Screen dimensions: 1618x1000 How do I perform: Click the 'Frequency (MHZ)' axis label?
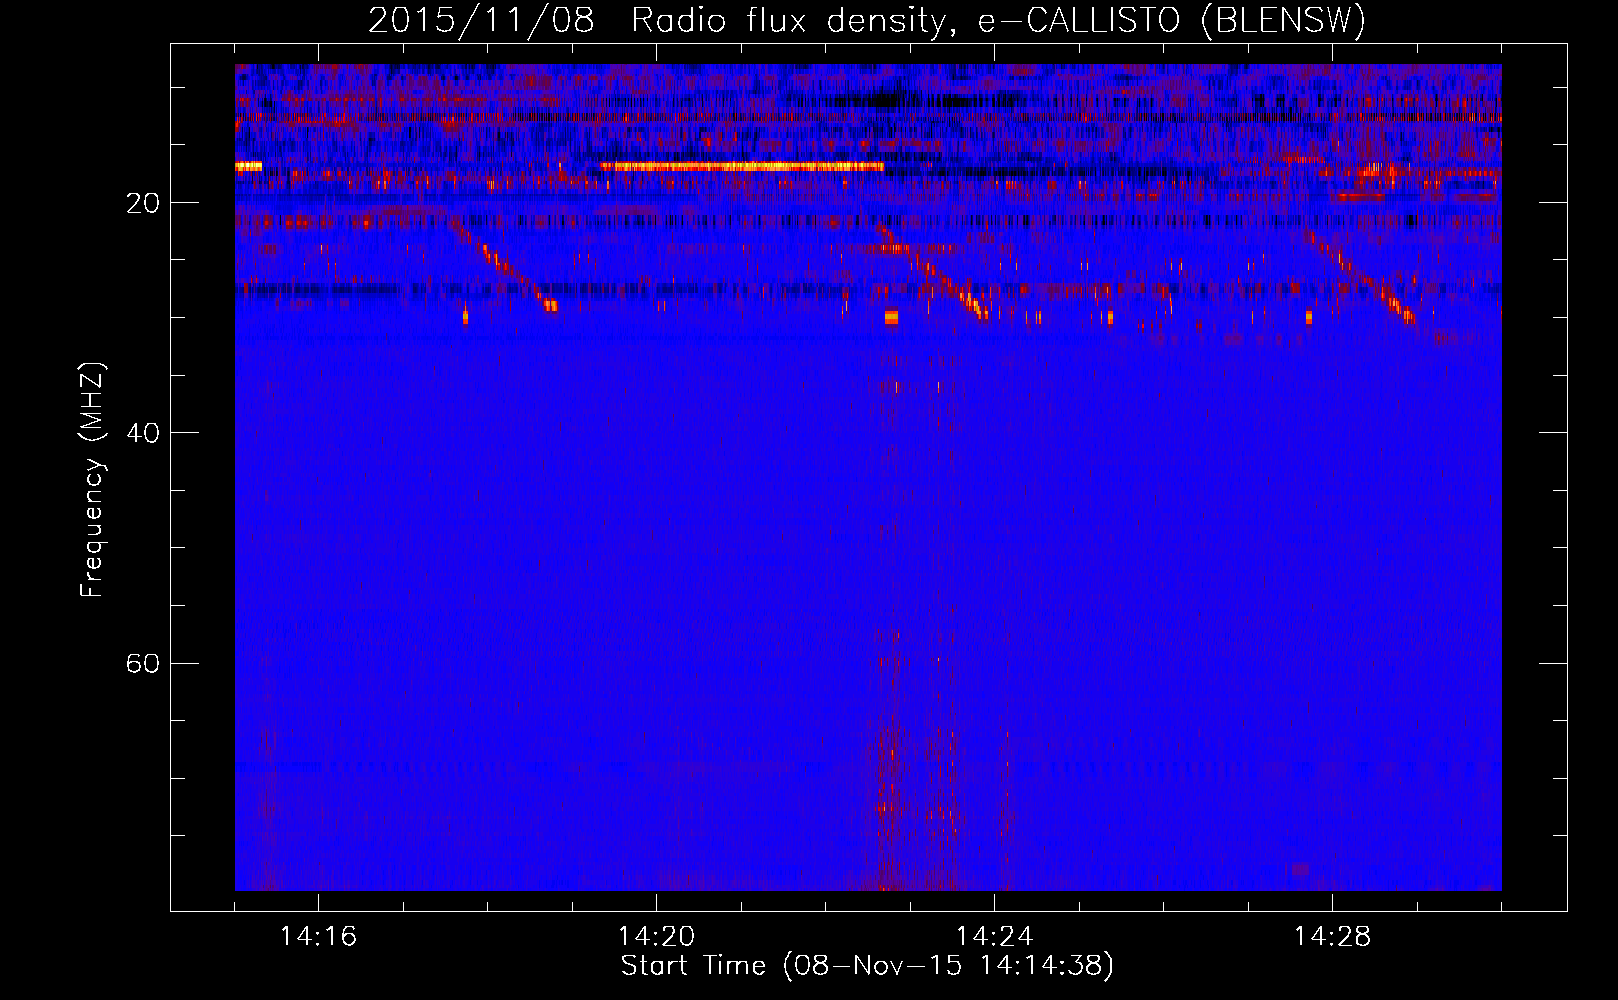[92, 480]
